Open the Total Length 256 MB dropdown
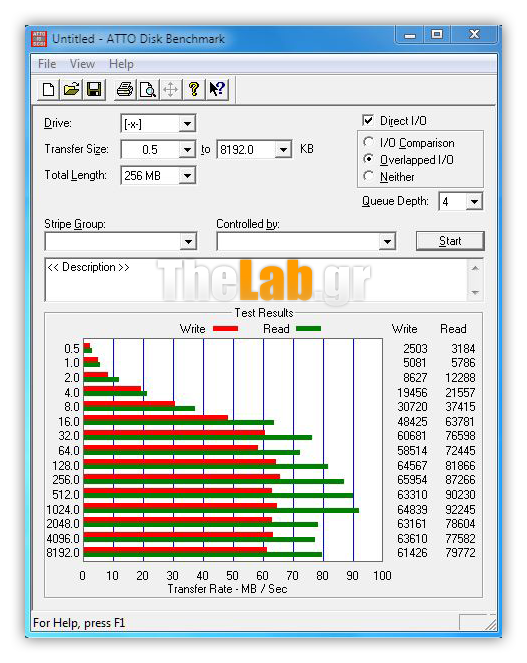 pos(187,175)
